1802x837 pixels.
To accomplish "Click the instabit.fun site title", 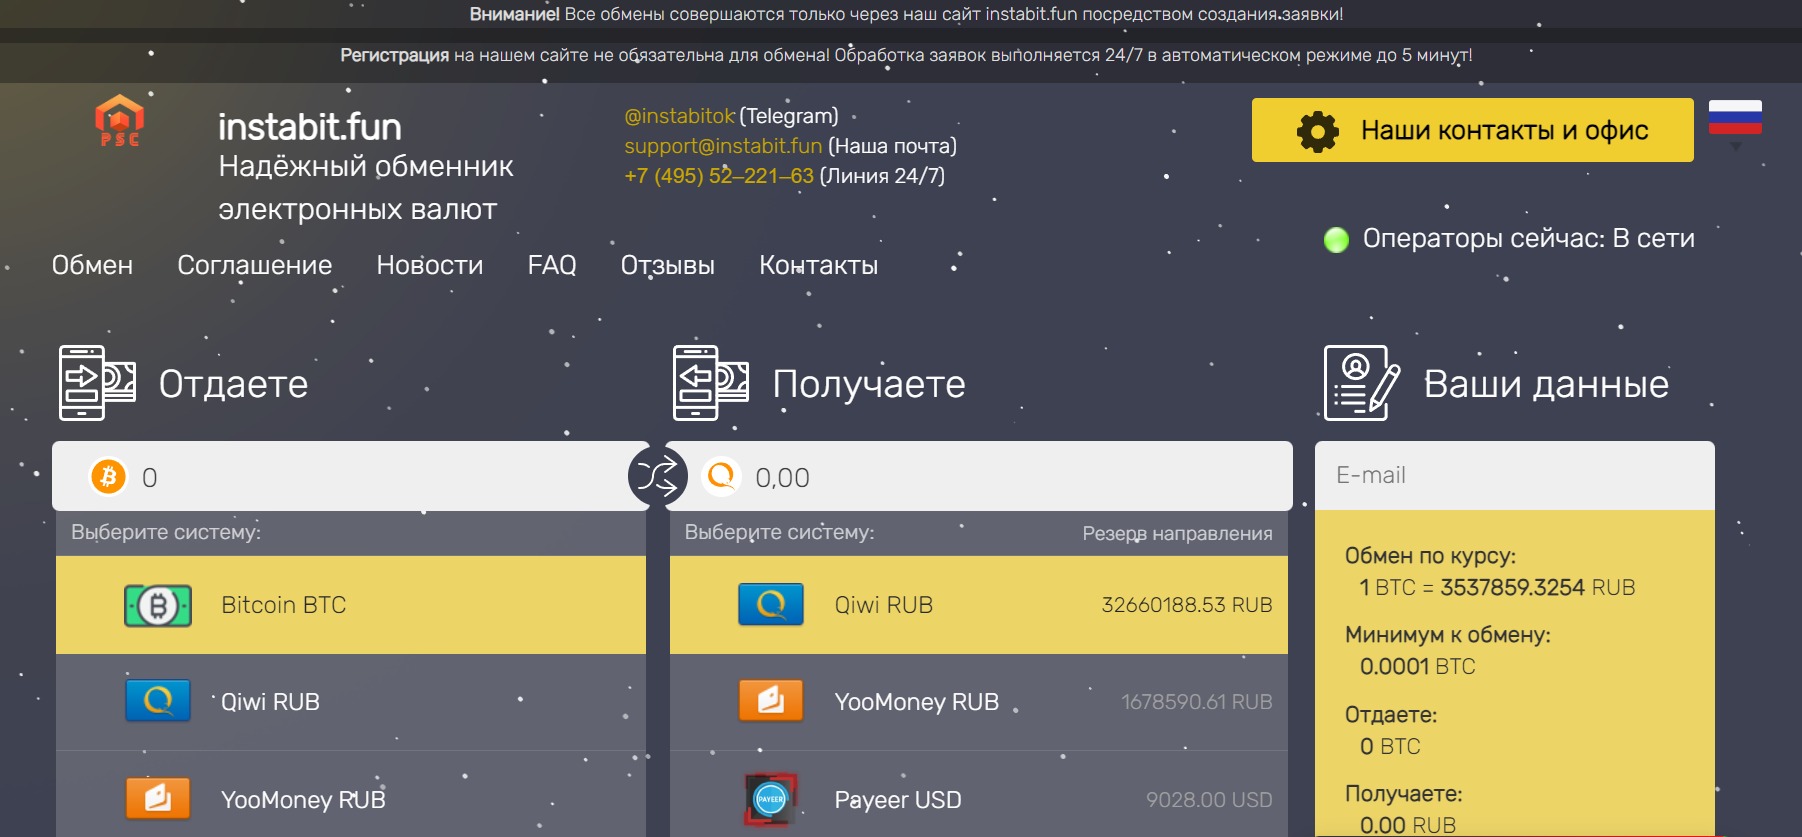I will click(310, 127).
